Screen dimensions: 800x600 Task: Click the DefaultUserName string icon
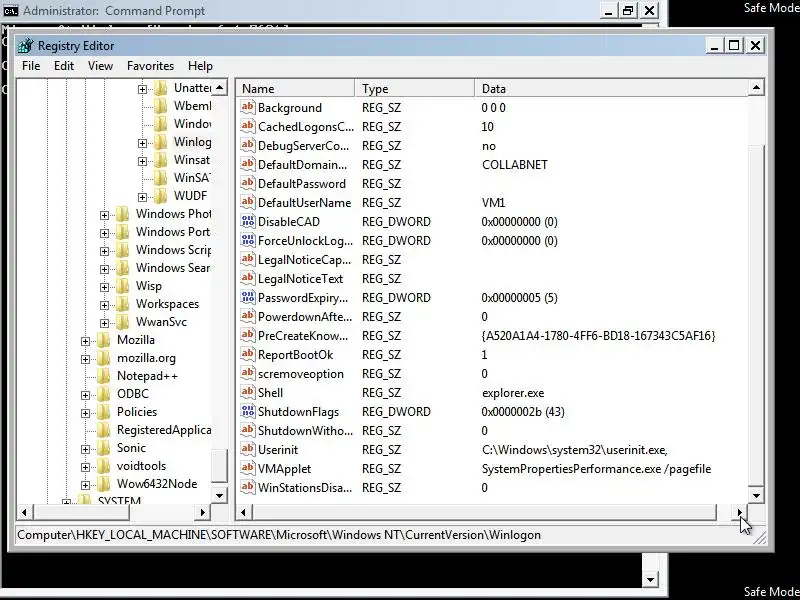point(247,202)
